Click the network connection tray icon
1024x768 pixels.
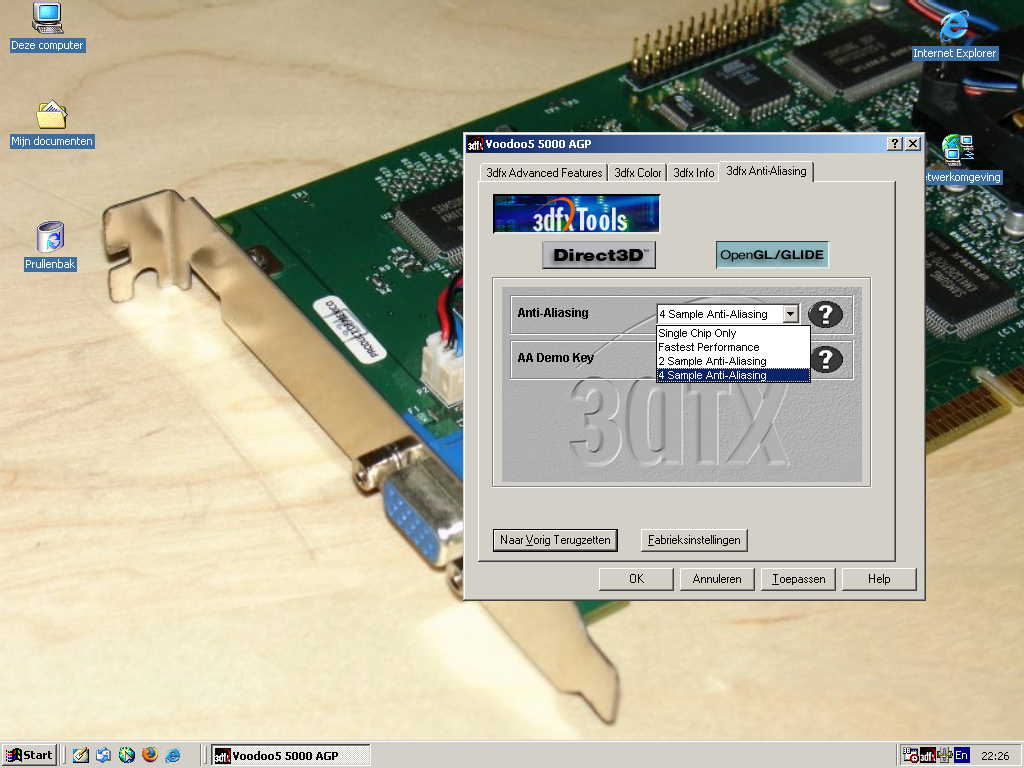[x=944, y=756]
